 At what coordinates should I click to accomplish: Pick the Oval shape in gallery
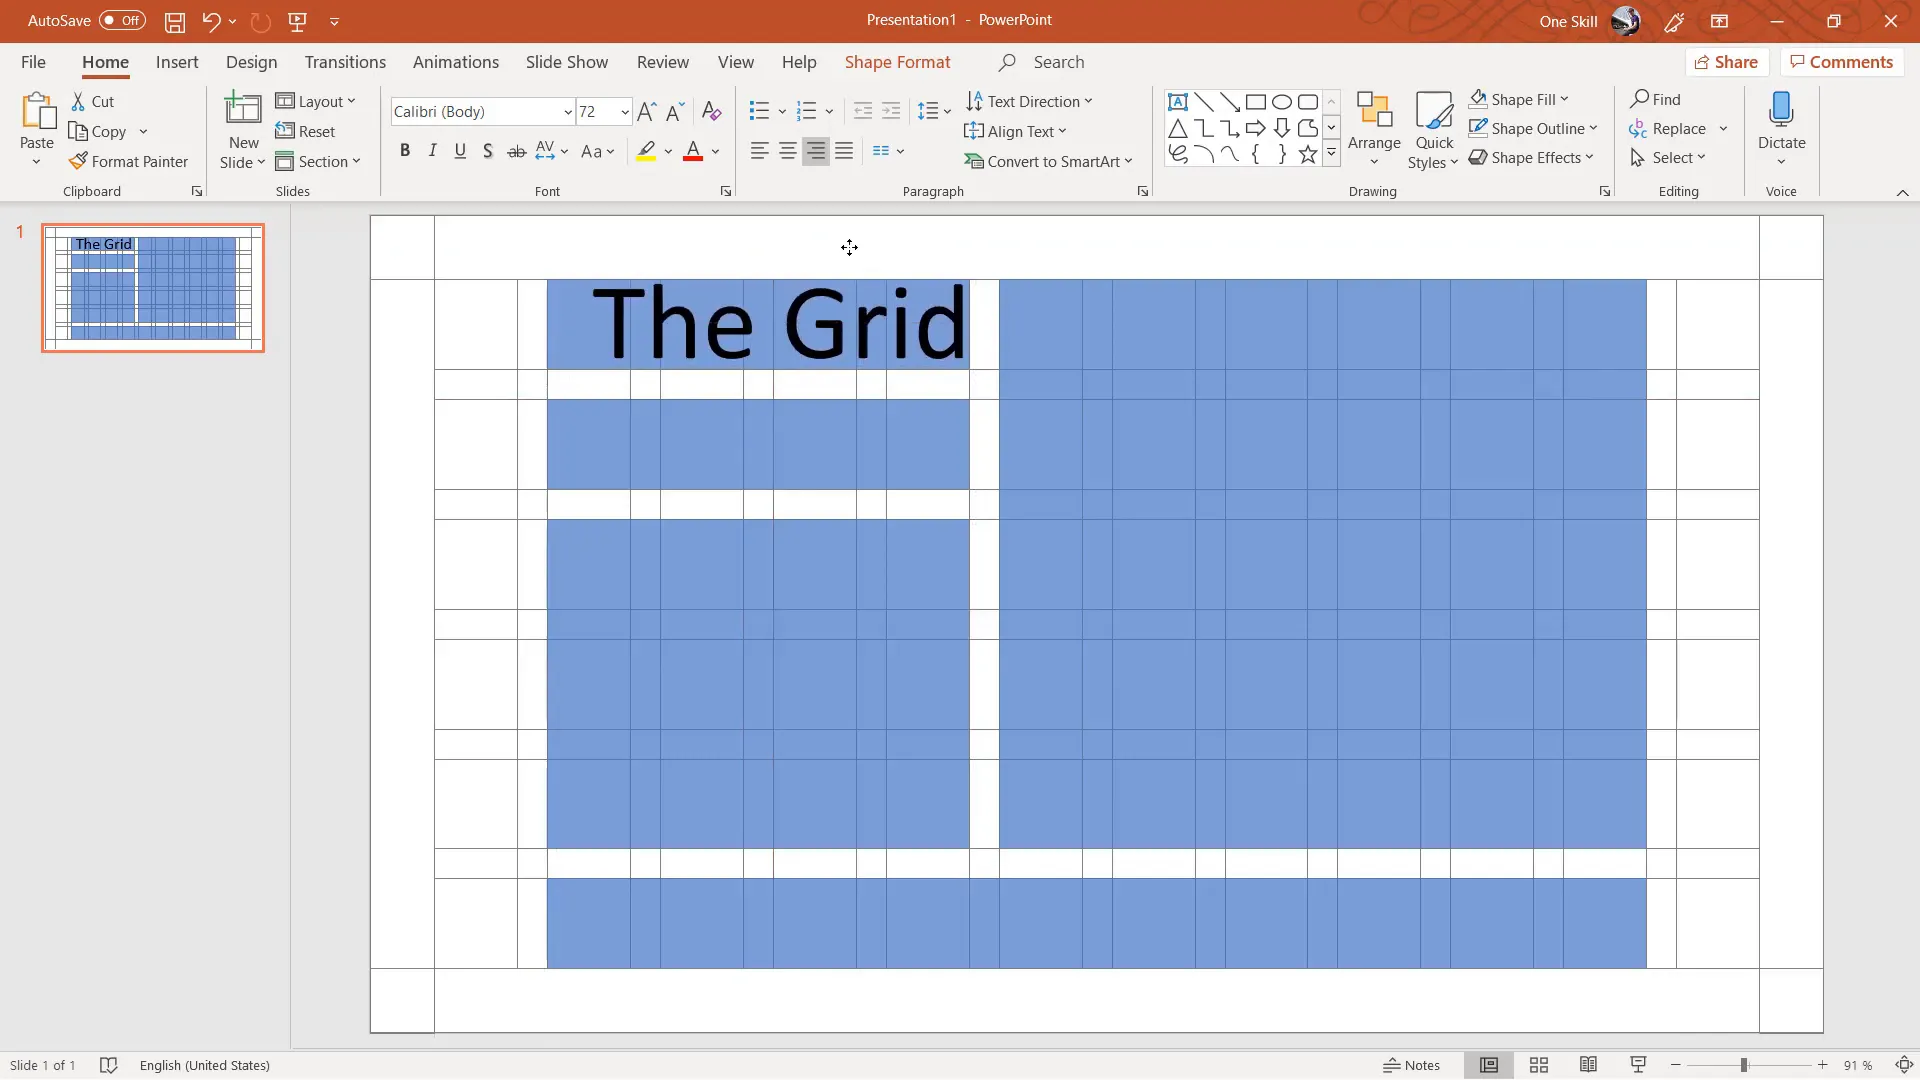tap(1282, 102)
